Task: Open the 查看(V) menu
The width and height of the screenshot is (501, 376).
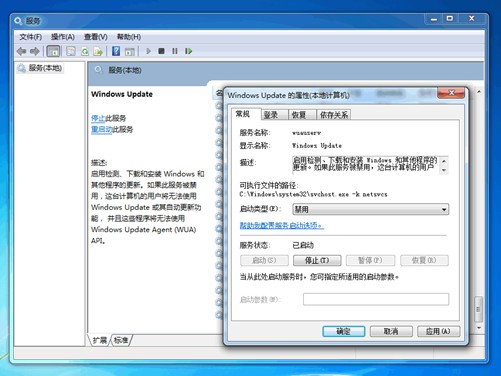Action: click(95, 37)
